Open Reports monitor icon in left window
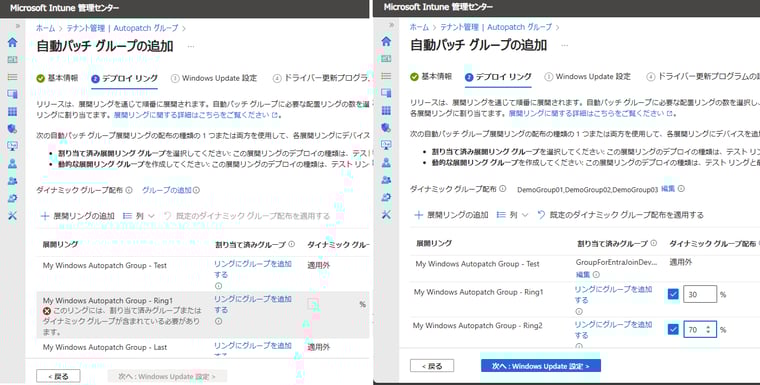 coord(13,146)
